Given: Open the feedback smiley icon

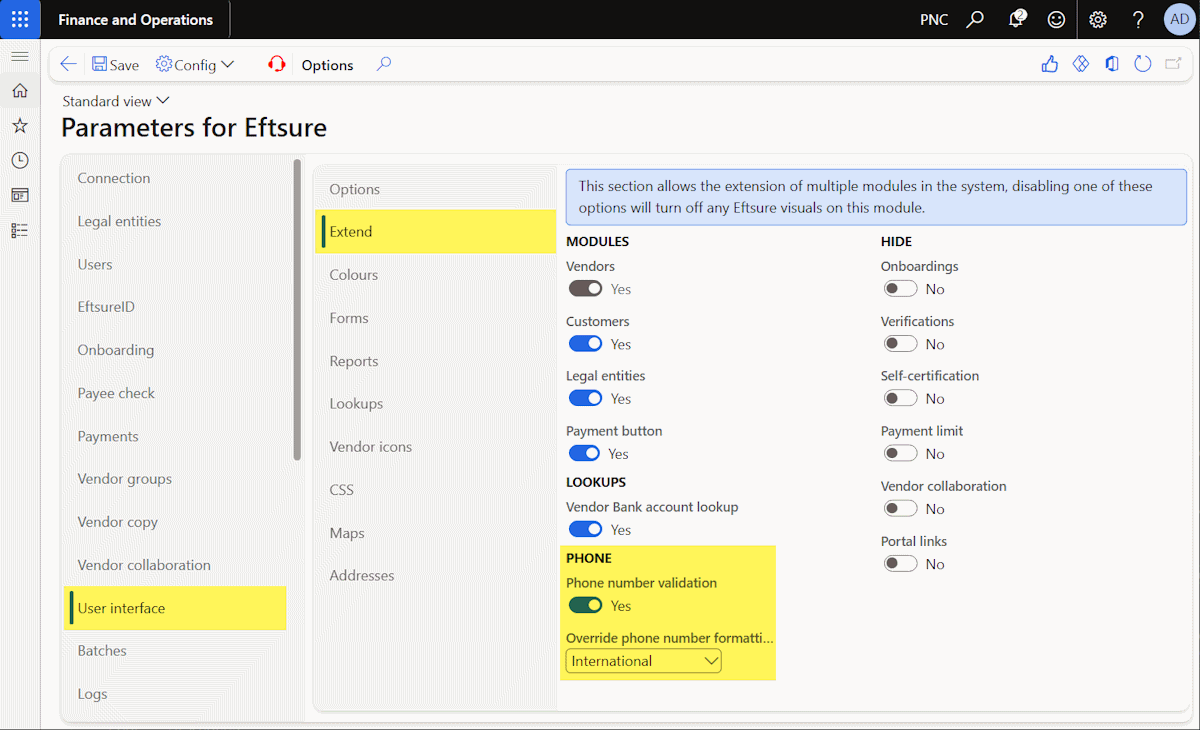Looking at the screenshot, I should [x=1056, y=20].
